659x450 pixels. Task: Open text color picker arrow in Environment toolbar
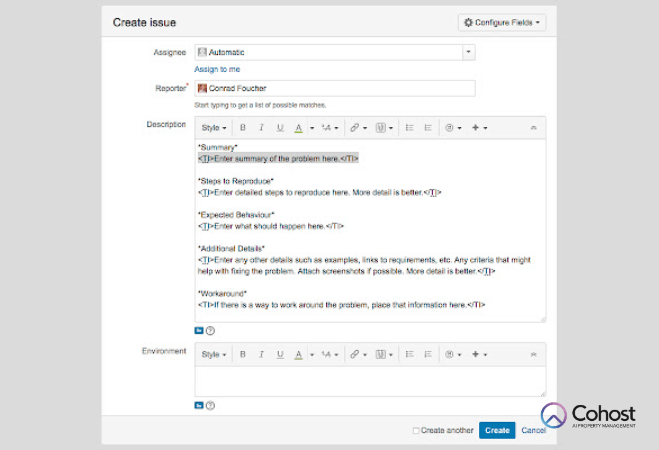point(312,355)
